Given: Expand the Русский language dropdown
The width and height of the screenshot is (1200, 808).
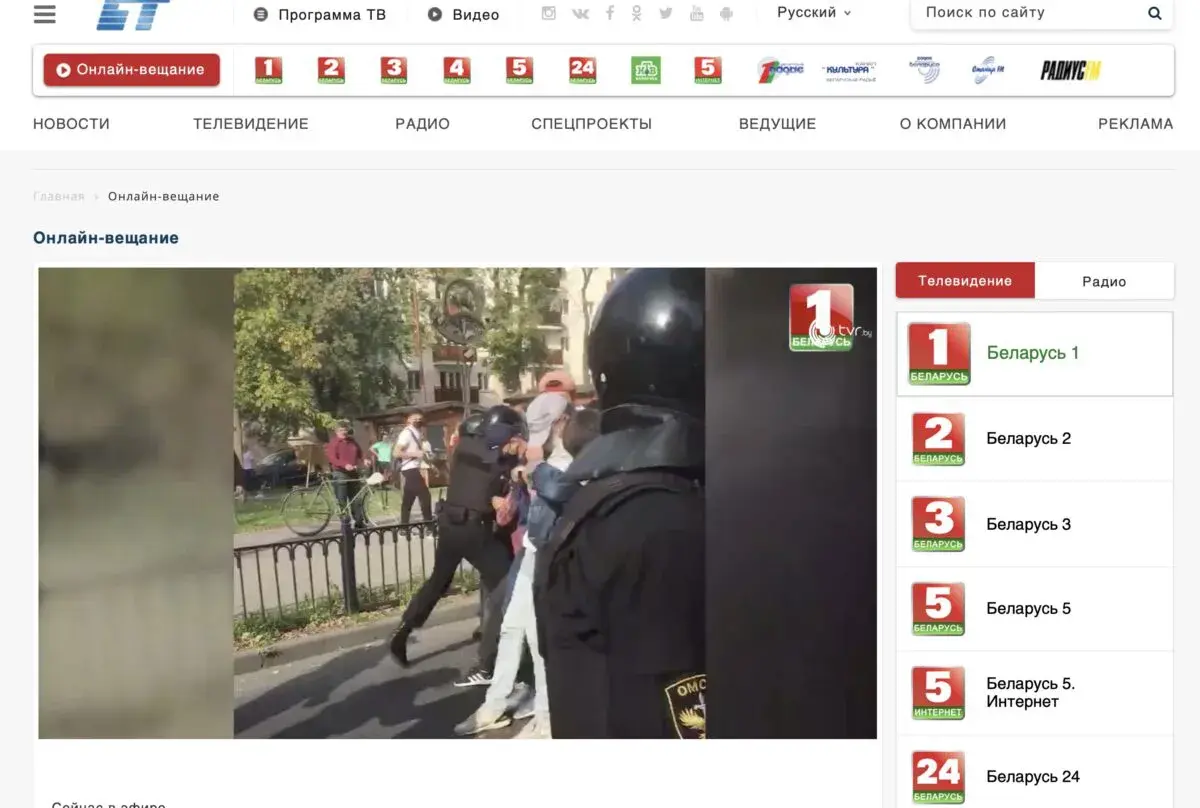Looking at the screenshot, I should pyautogui.click(x=814, y=13).
